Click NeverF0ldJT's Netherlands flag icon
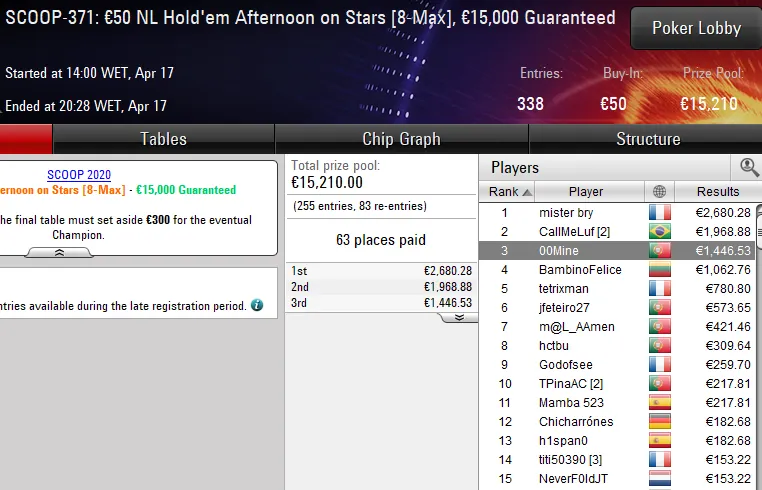 tap(659, 479)
